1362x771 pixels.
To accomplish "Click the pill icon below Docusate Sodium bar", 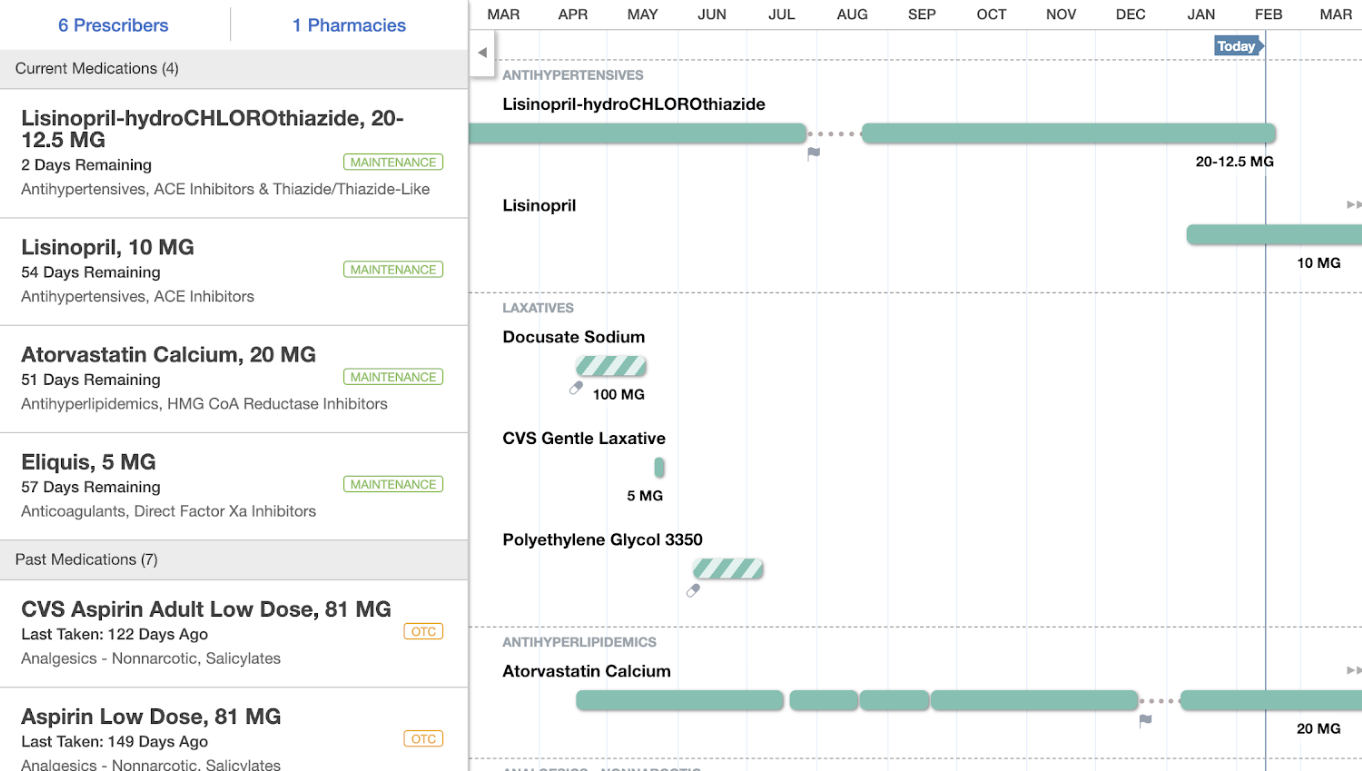I will tap(576, 388).
